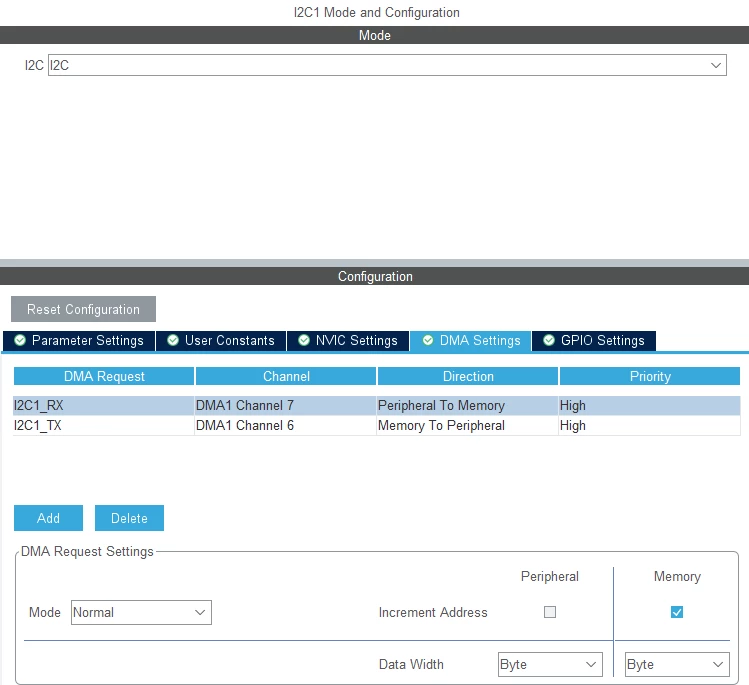Open the NVIC Settings tab
Image resolution: width=749 pixels, height=685 pixels.
(348, 341)
